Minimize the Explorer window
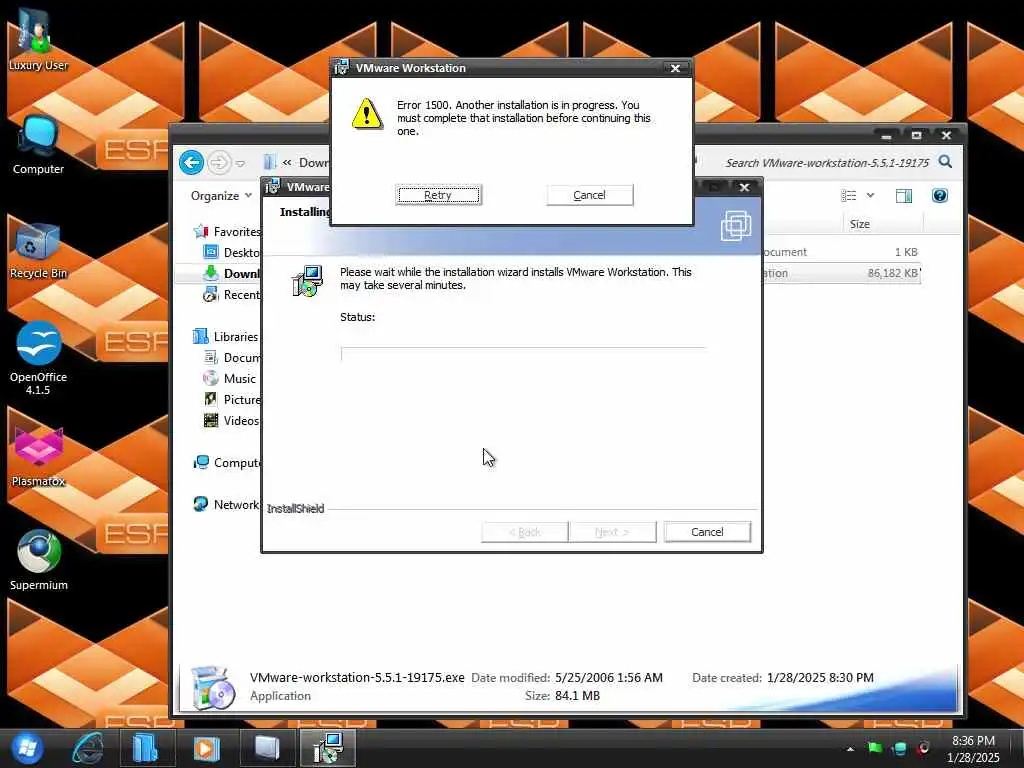1024x768 pixels. 886,136
